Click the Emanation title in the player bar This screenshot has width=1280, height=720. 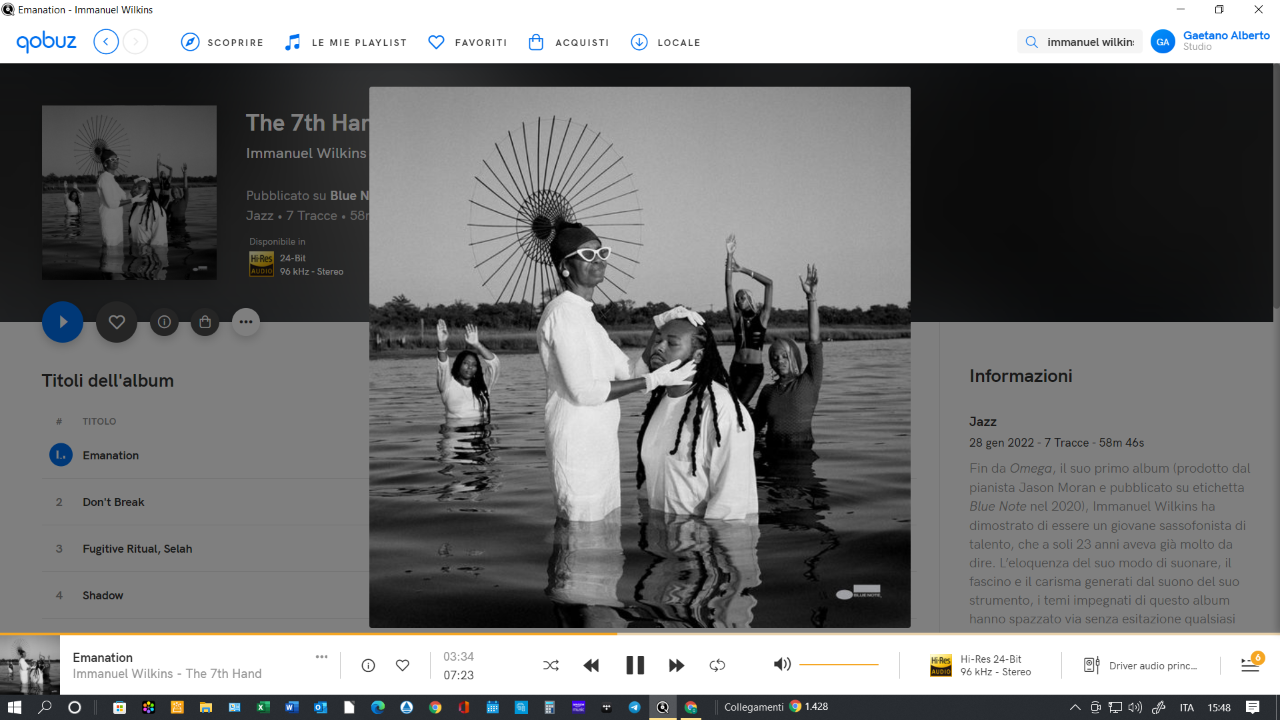click(103, 657)
